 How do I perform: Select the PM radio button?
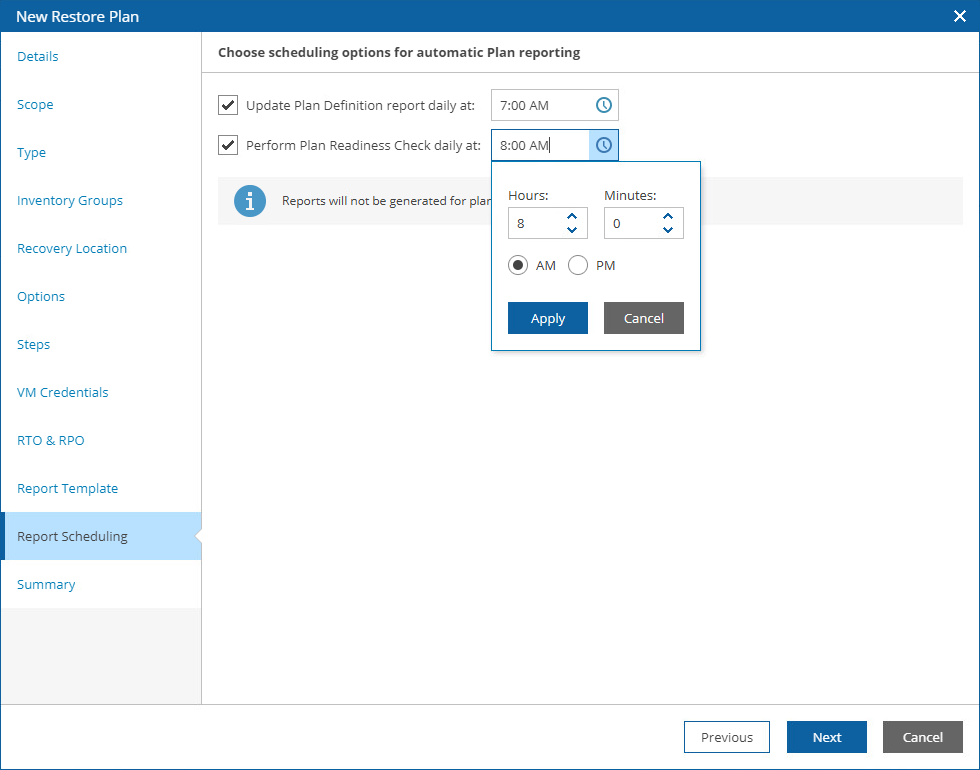click(578, 265)
